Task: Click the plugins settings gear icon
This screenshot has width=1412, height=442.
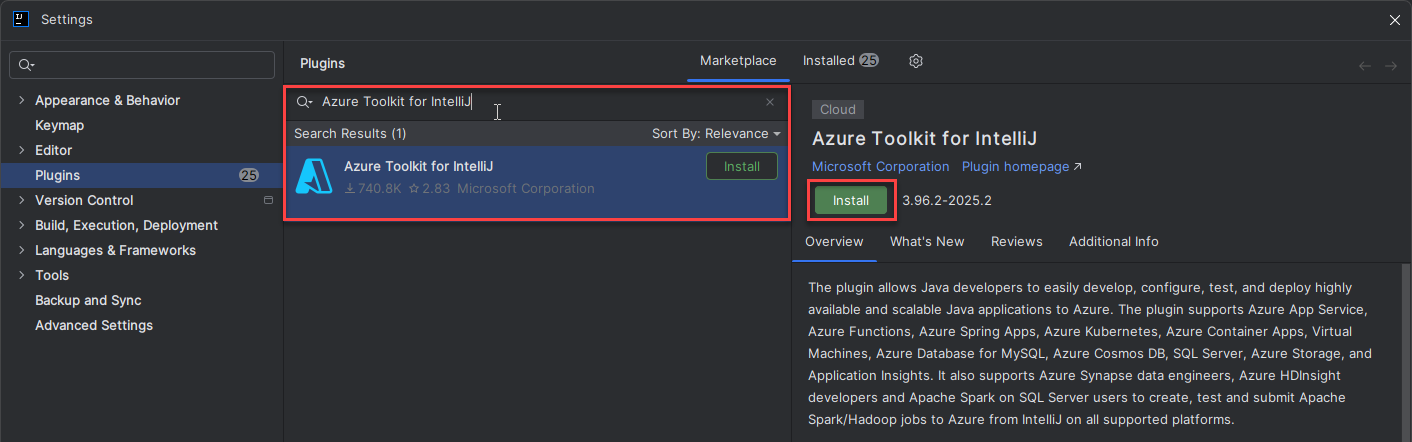Action: coord(915,61)
